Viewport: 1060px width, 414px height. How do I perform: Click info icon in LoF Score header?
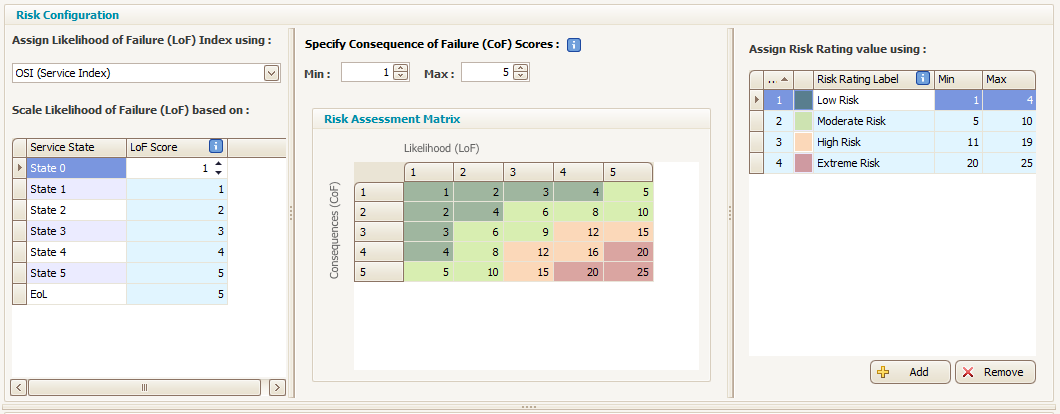(x=215, y=147)
